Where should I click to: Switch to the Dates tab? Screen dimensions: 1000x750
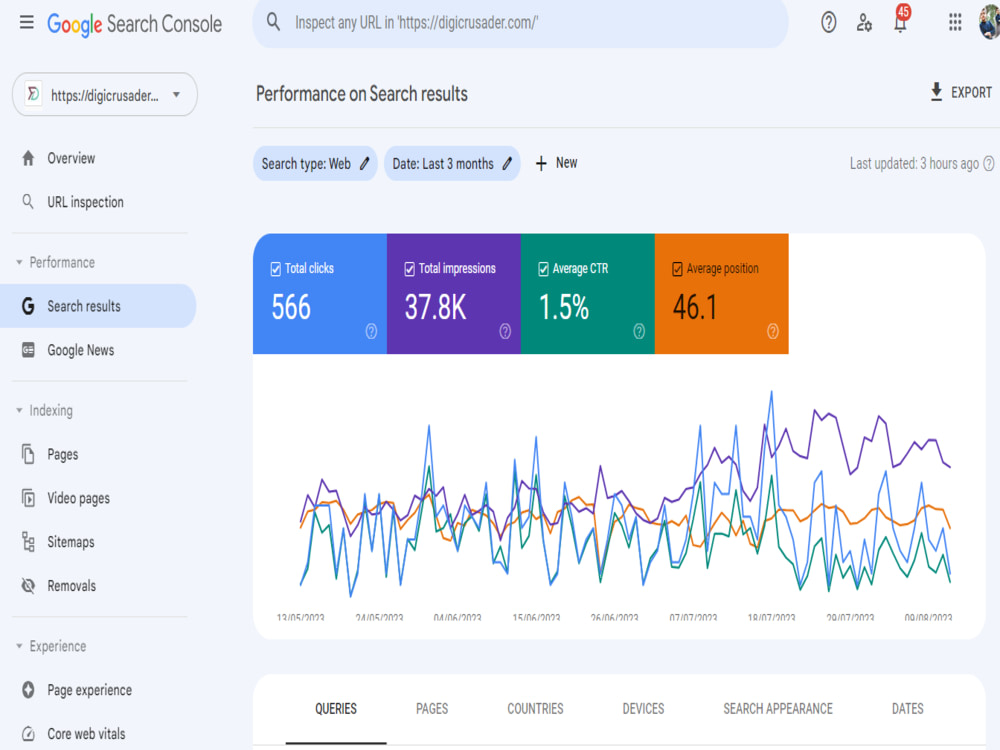908,709
